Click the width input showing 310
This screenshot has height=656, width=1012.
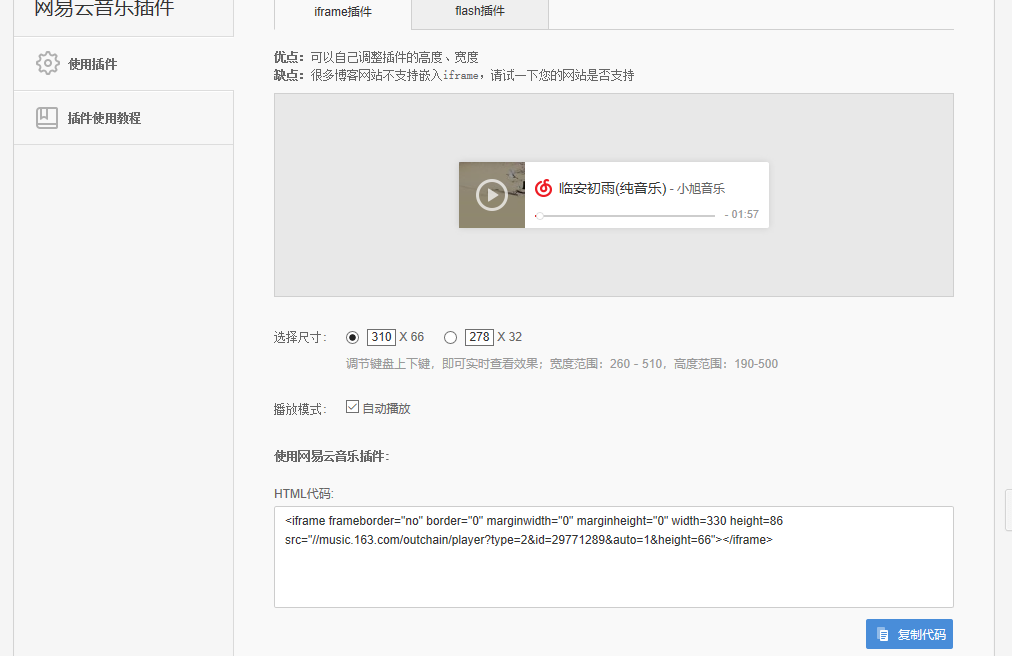pyautogui.click(x=382, y=337)
